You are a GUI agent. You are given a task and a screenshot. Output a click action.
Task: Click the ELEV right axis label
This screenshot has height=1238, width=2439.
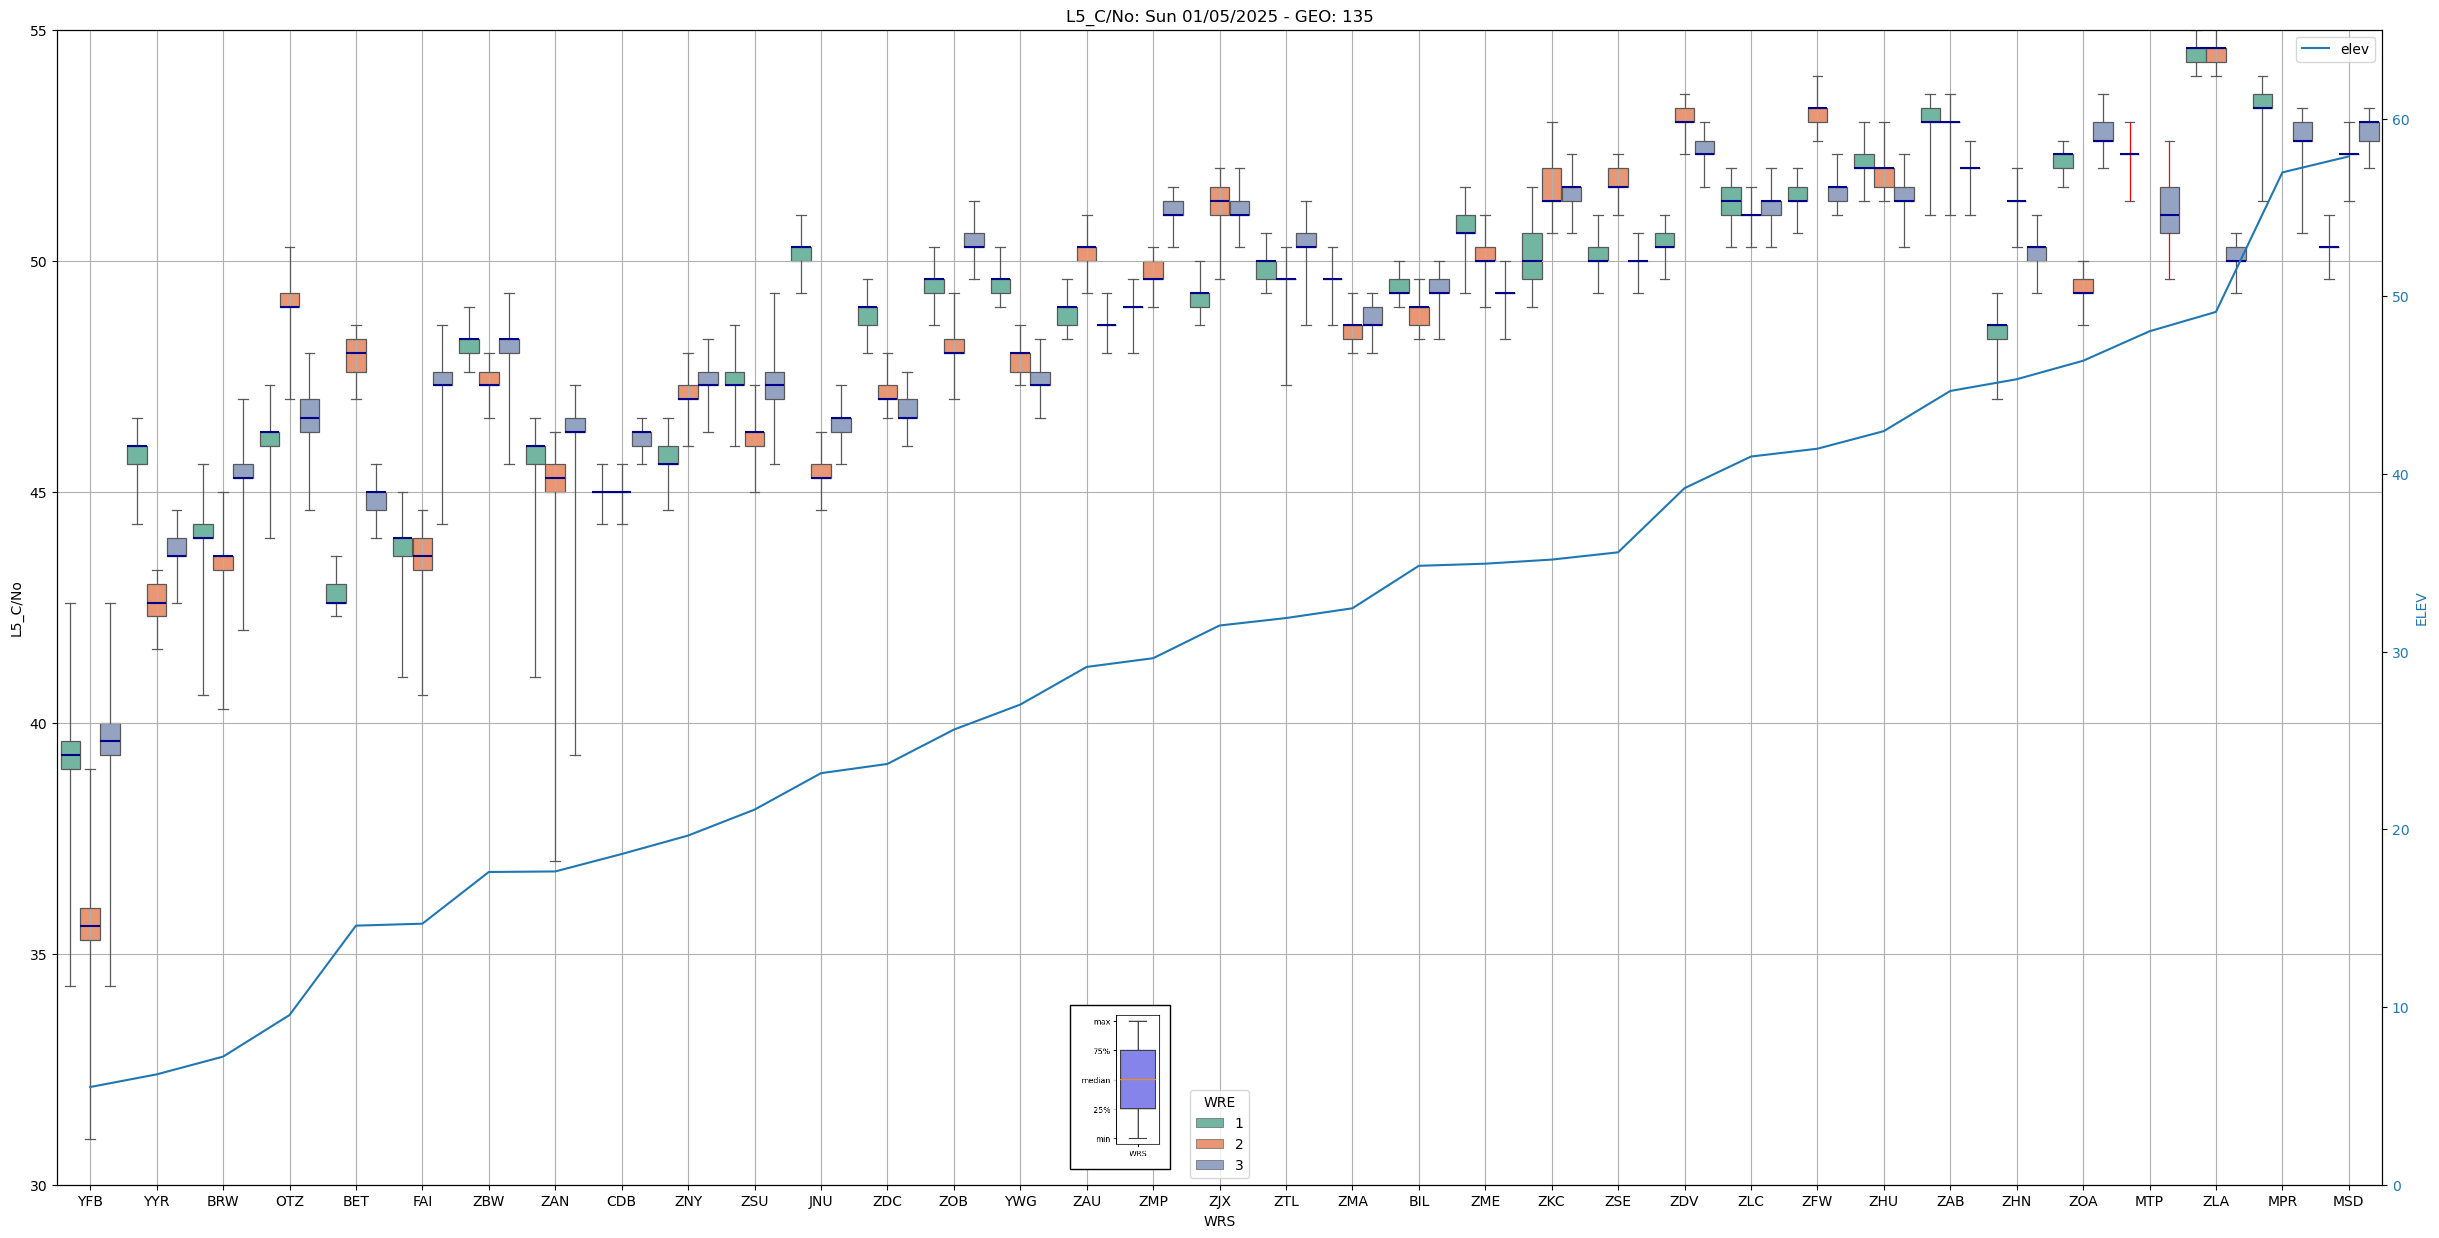(x=2421, y=609)
